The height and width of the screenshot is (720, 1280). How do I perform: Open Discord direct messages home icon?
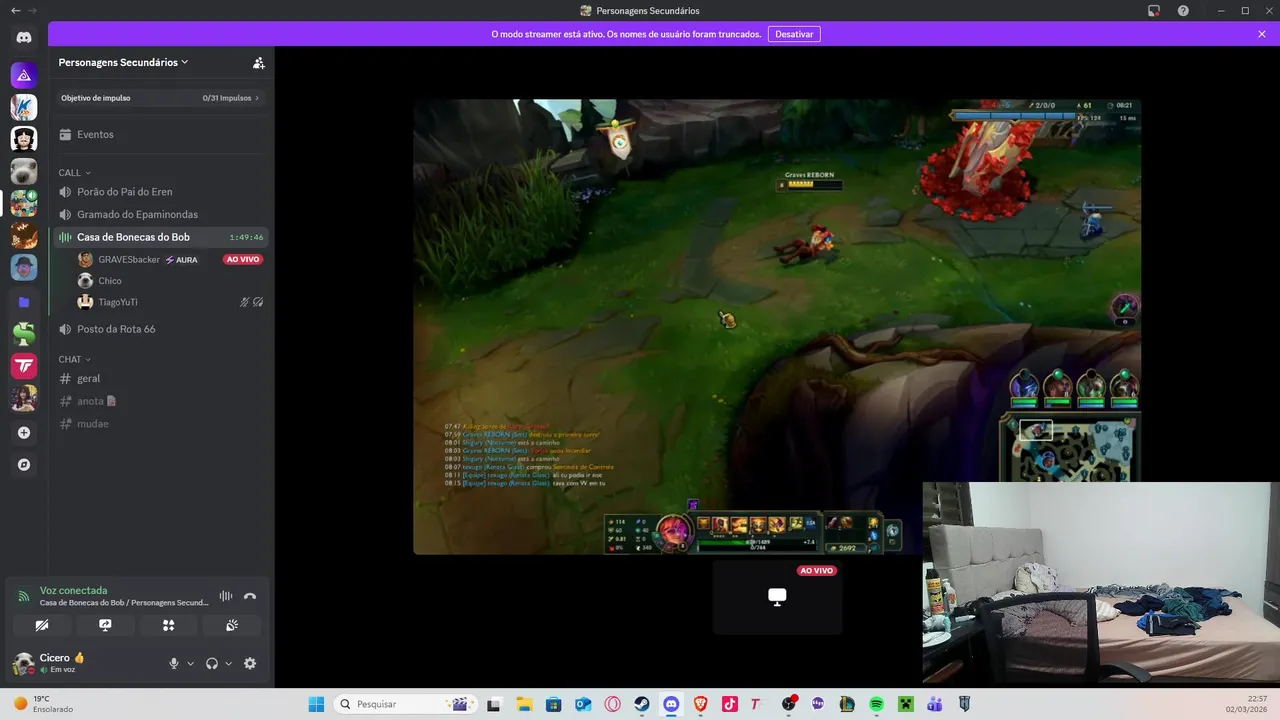point(24,38)
